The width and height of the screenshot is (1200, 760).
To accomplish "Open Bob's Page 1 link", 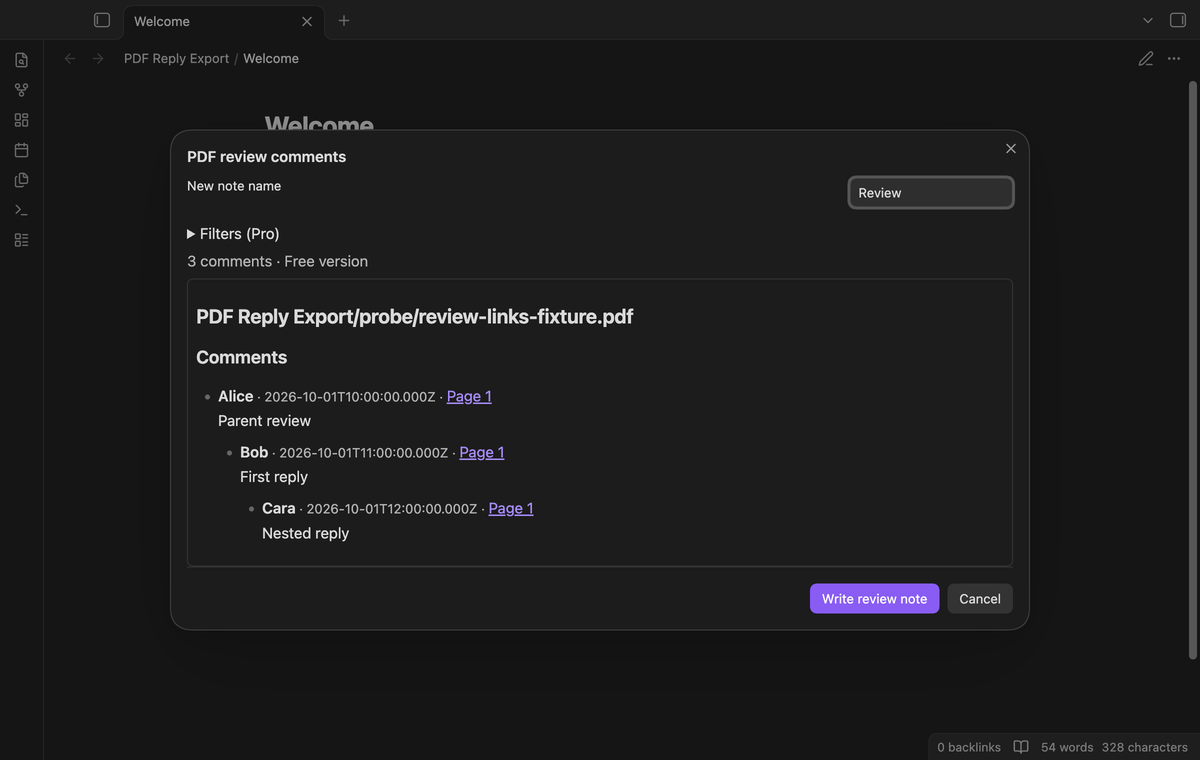I will [x=482, y=452].
